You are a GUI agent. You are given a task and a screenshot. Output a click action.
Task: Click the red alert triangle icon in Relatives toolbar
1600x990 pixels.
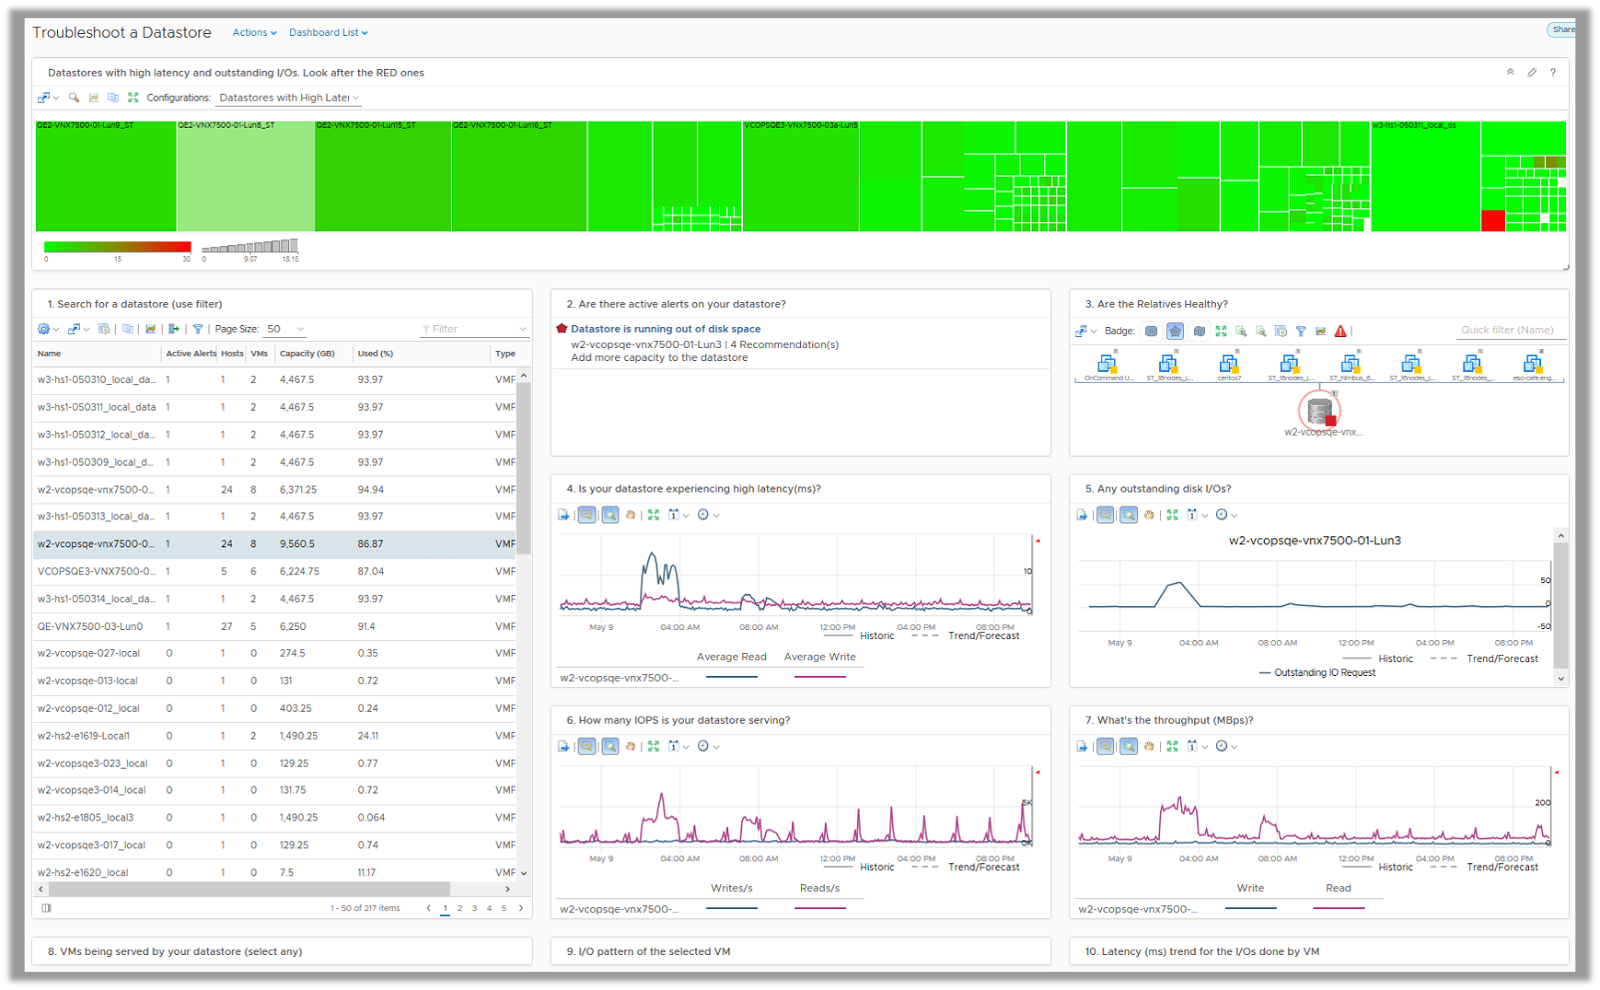[1341, 331]
